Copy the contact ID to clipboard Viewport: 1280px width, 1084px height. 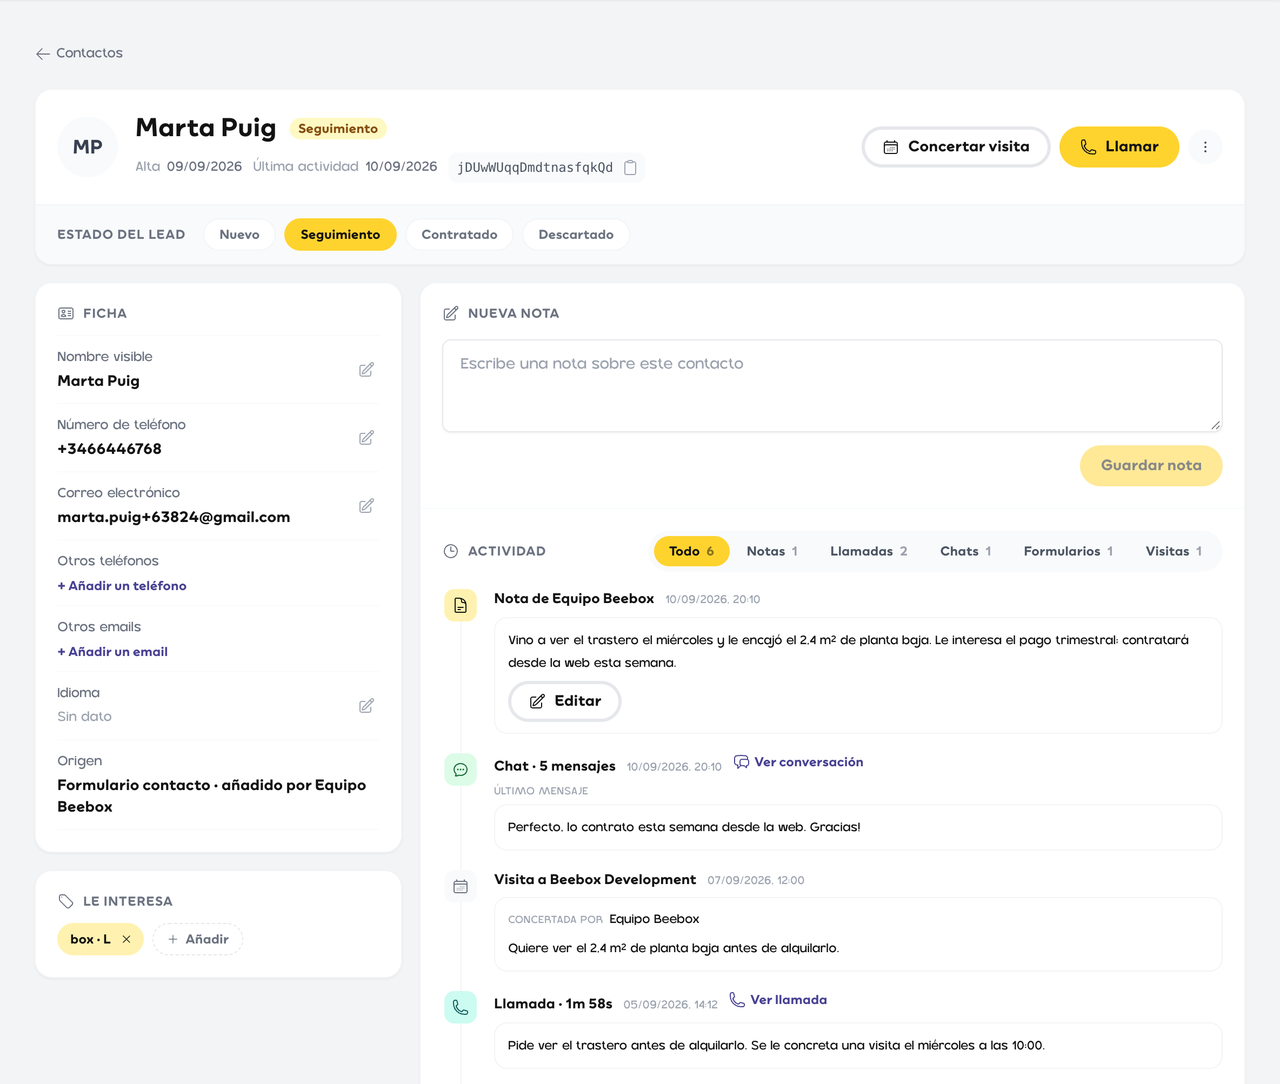[630, 167]
